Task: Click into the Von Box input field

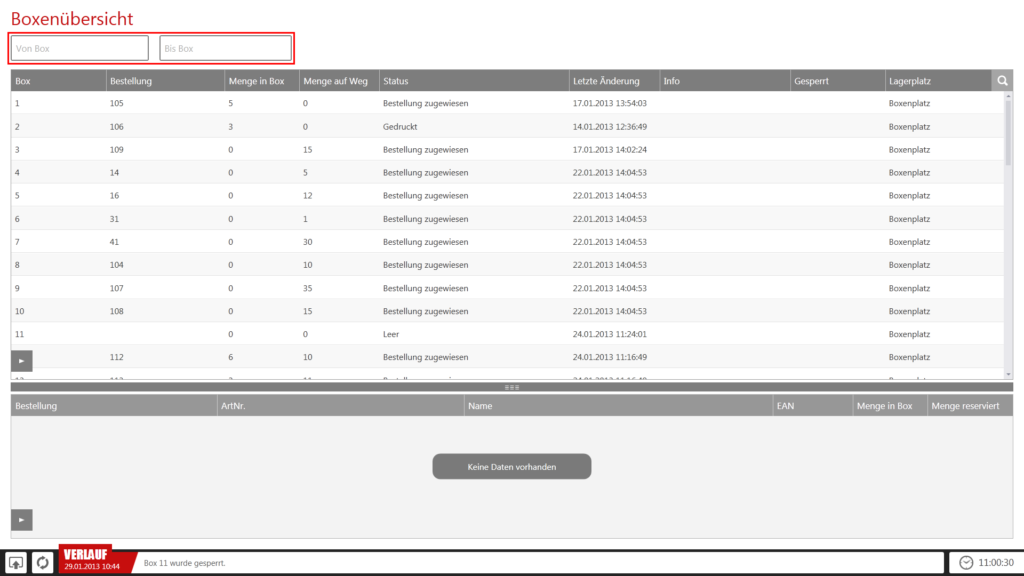Action: [x=80, y=48]
